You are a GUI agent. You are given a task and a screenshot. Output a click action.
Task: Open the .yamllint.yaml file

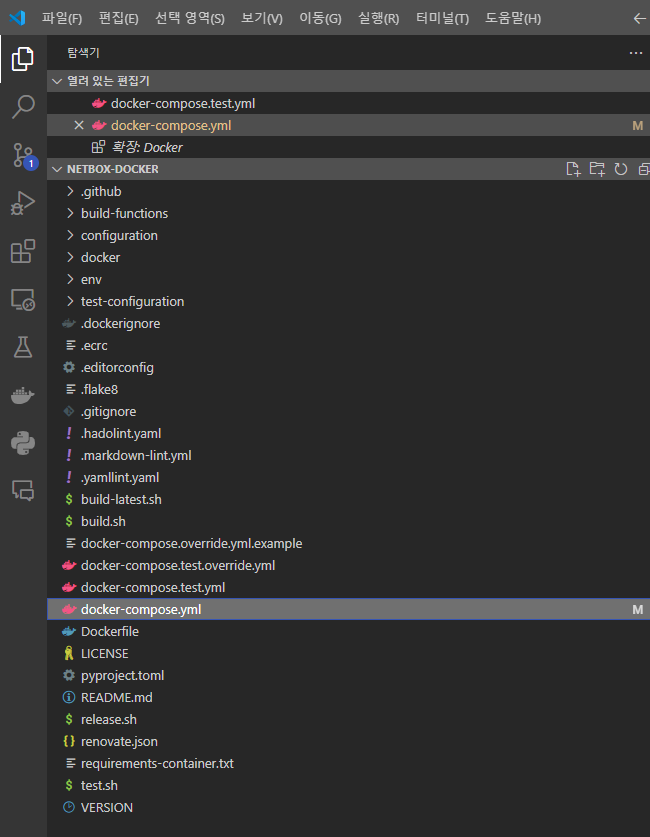[348, 477]
